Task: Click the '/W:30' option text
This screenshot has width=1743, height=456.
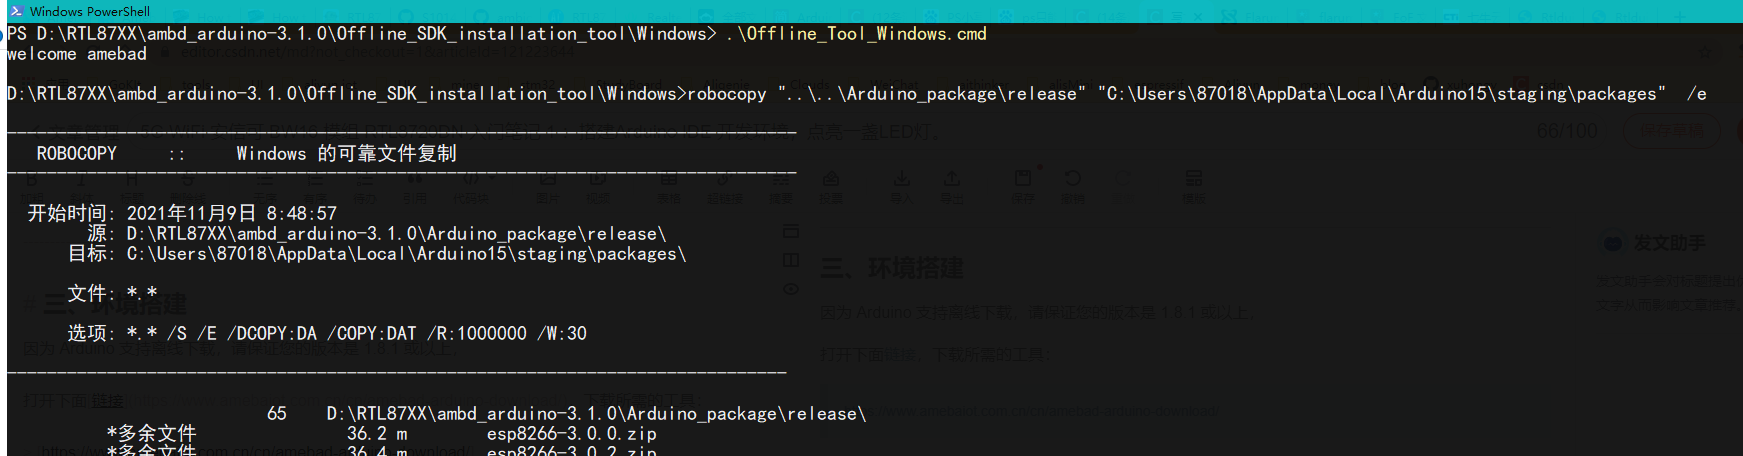Action: 562,334
